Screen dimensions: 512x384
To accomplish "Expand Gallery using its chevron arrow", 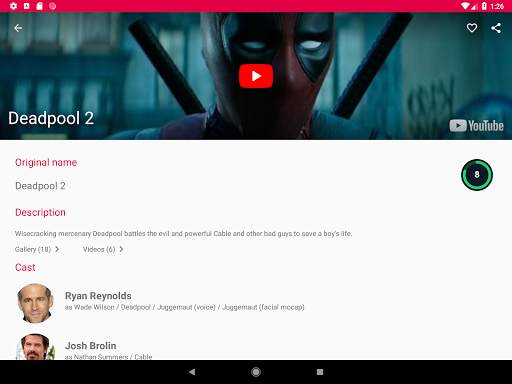I will pyautogui.click(x=57, y=249).
